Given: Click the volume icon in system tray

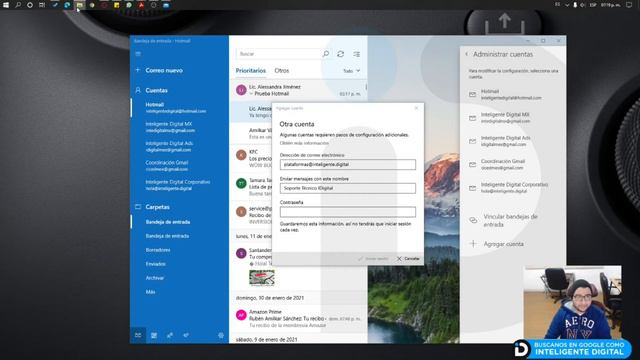Looking at the screenshot, I should coord(582,5).
